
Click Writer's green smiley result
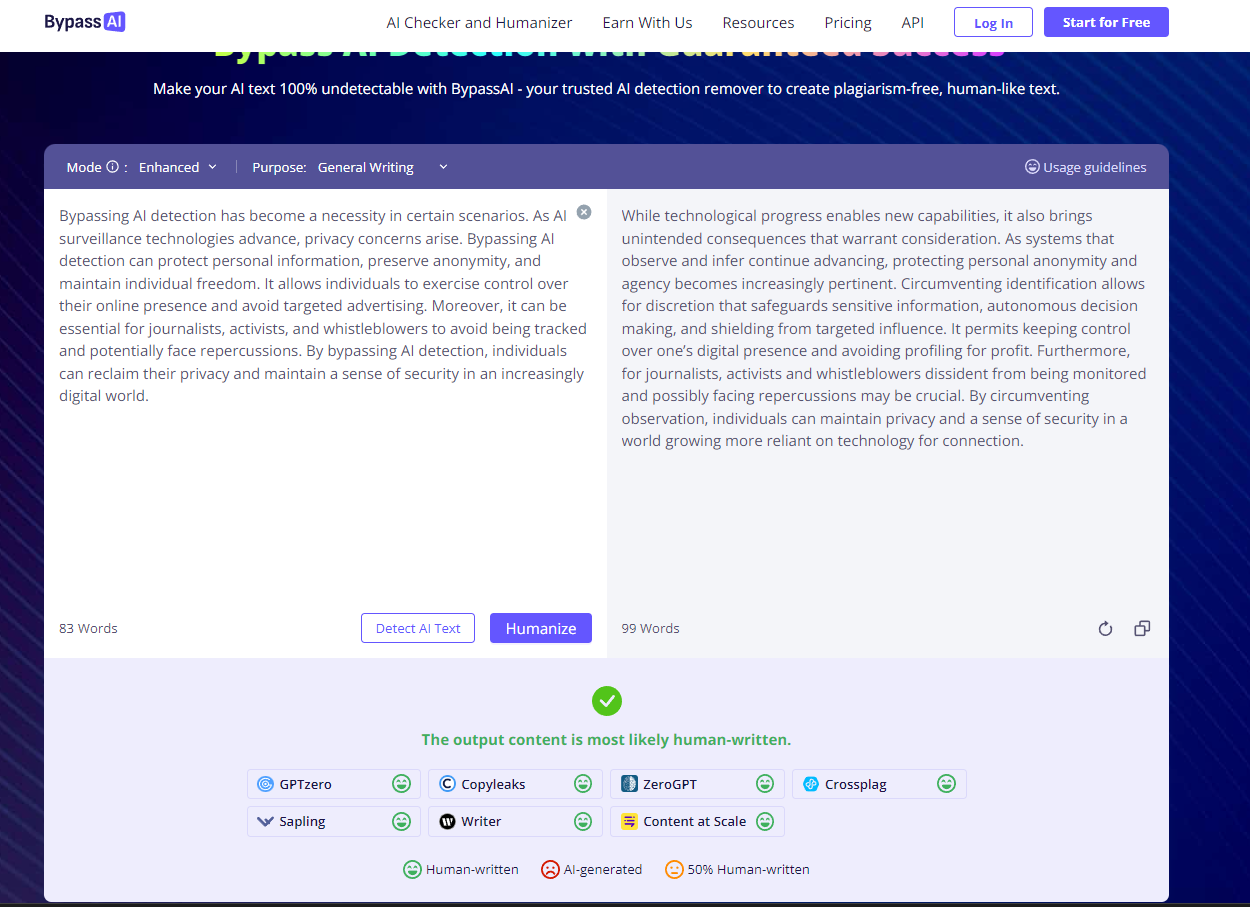coord(583,821)
